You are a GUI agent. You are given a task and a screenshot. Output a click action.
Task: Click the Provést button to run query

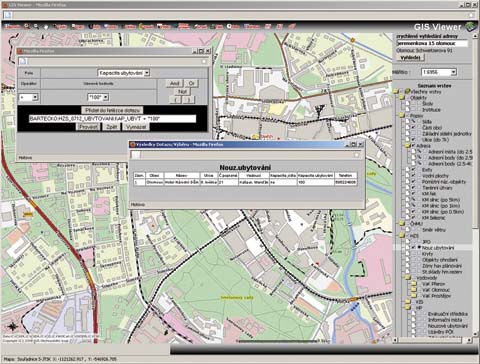click(x=88, y=127)
